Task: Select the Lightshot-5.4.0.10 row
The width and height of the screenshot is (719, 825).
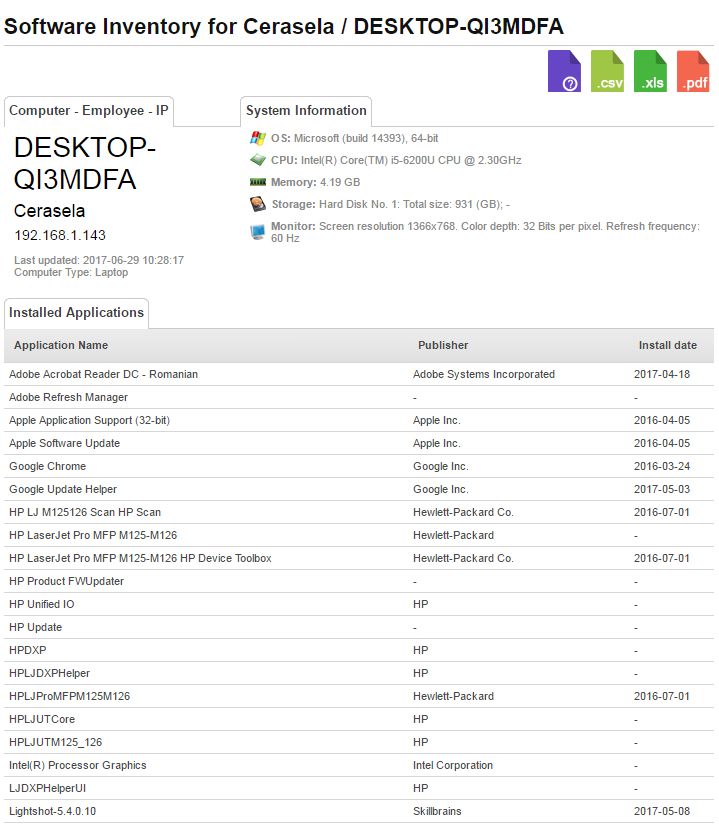Action: (359, 811)
